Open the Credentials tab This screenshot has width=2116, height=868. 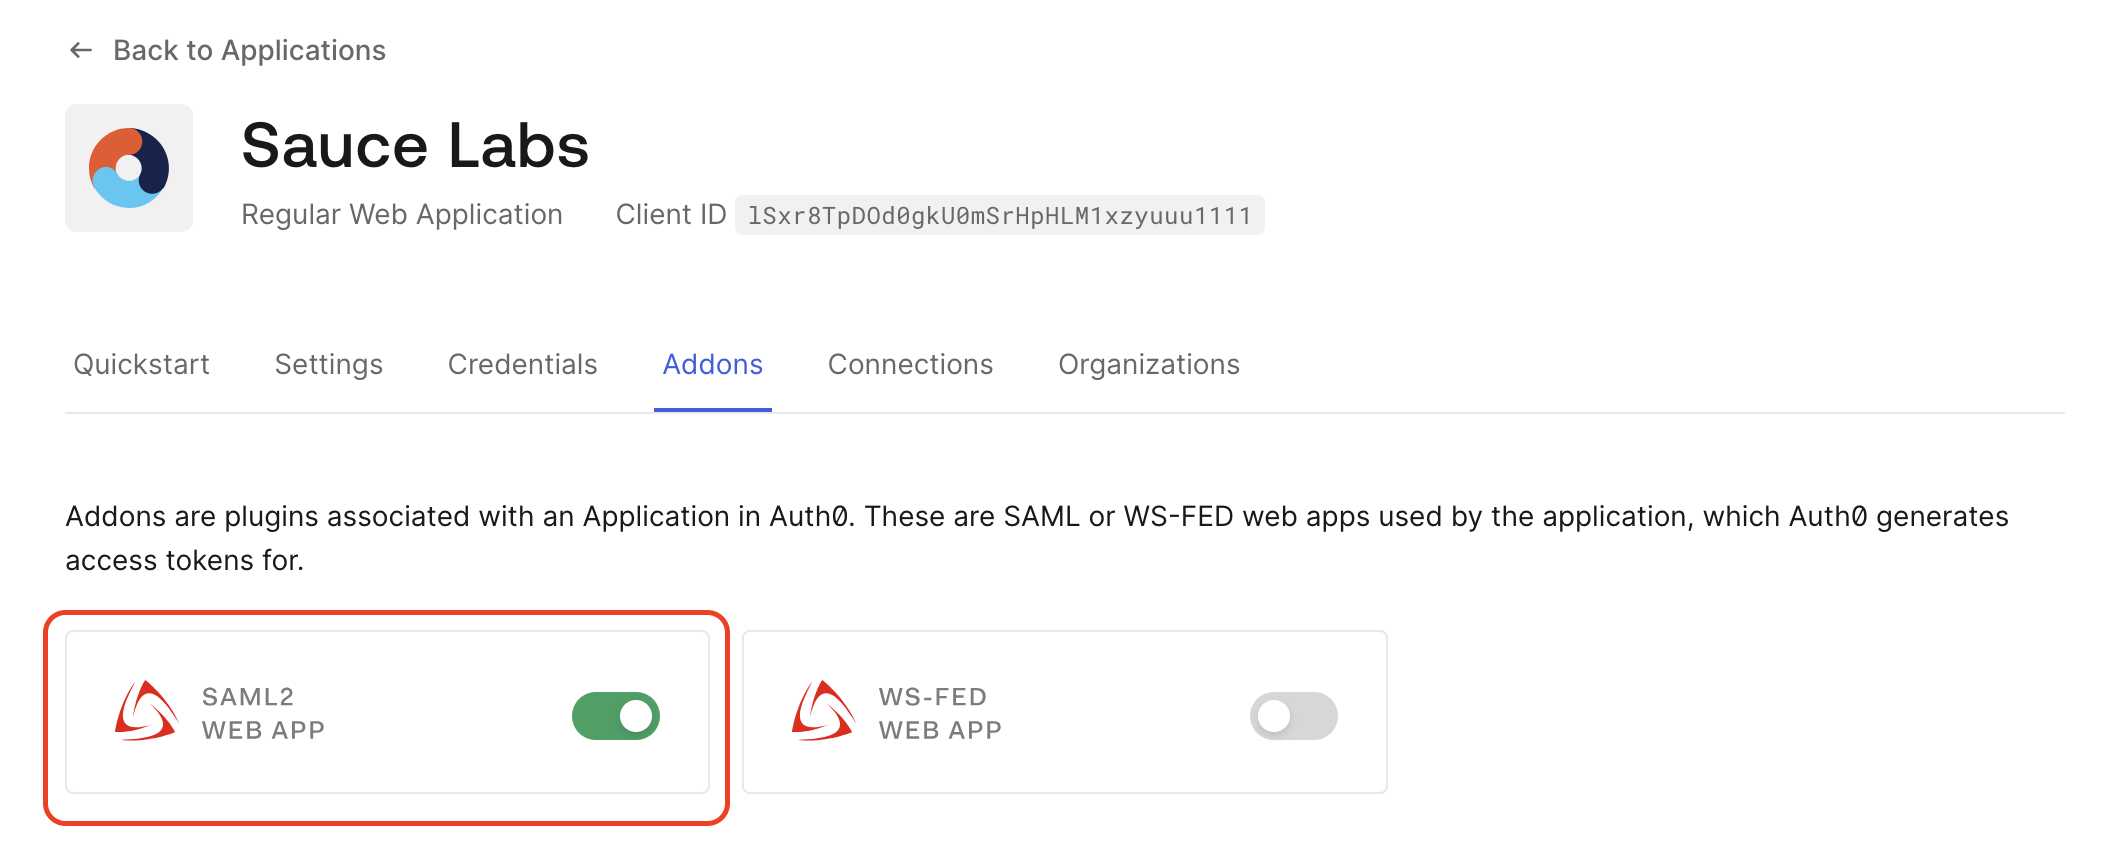[522, 365]
